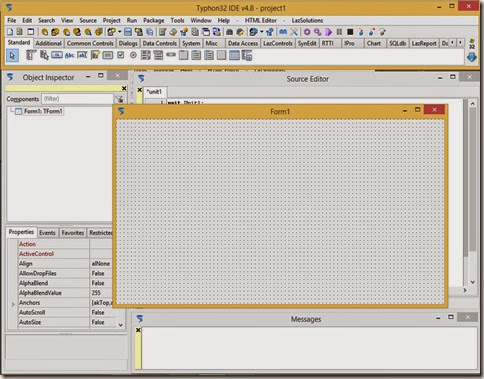Screen dimensions: 484x379
Task: Choose the TLabel (Abc) component
Action: pyautogui.click(x=69, y=55)
